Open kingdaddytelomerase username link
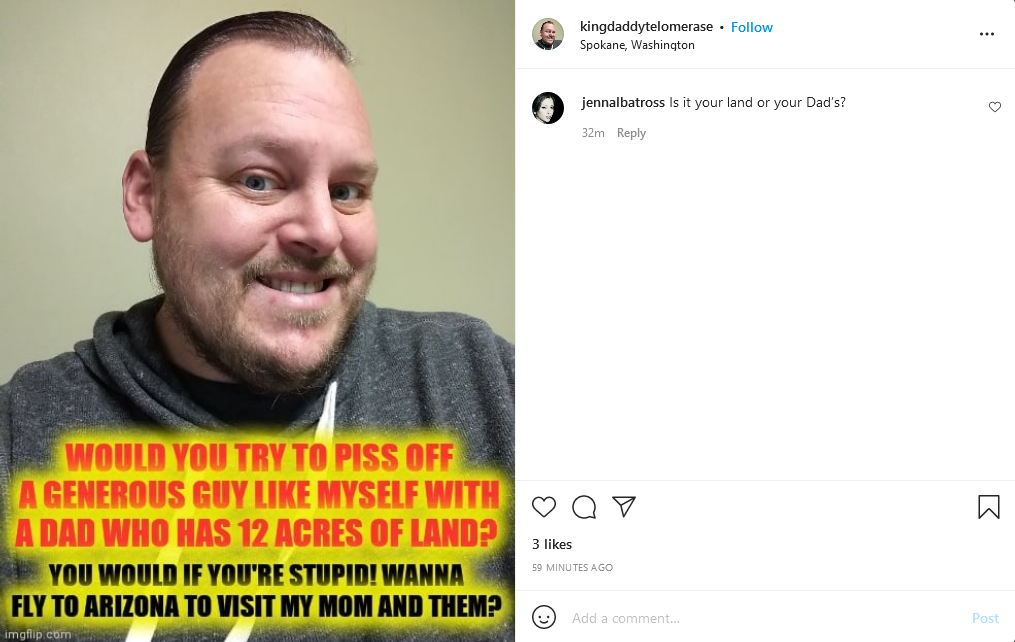The height and width of the screenshot is (642, 1015). (x=646, y=27)
